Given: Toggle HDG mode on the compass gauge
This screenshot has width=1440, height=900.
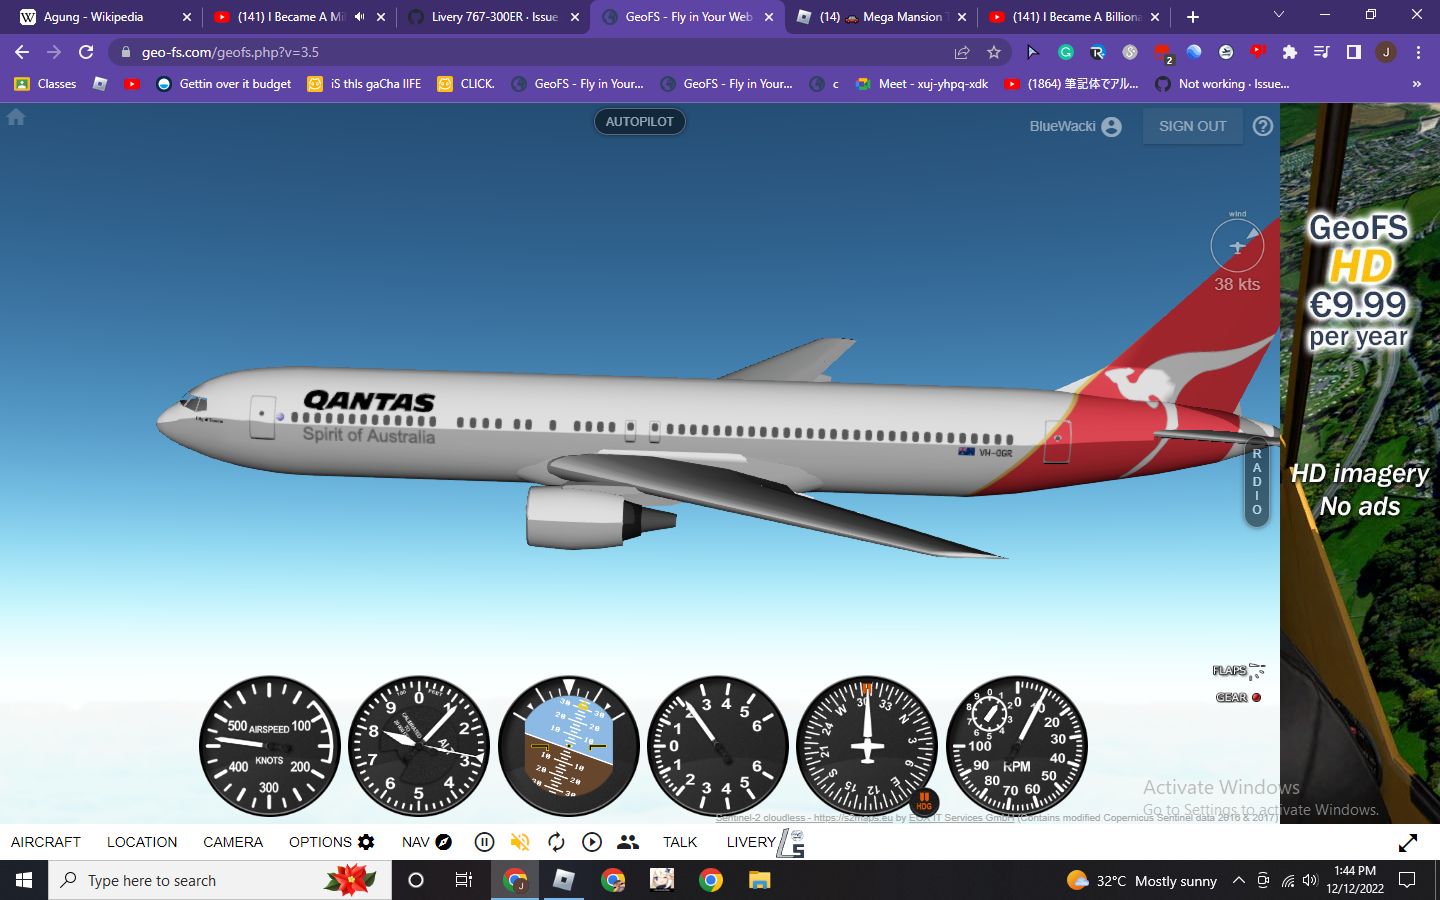Looking at the screenshot, I should click(923, 803).
